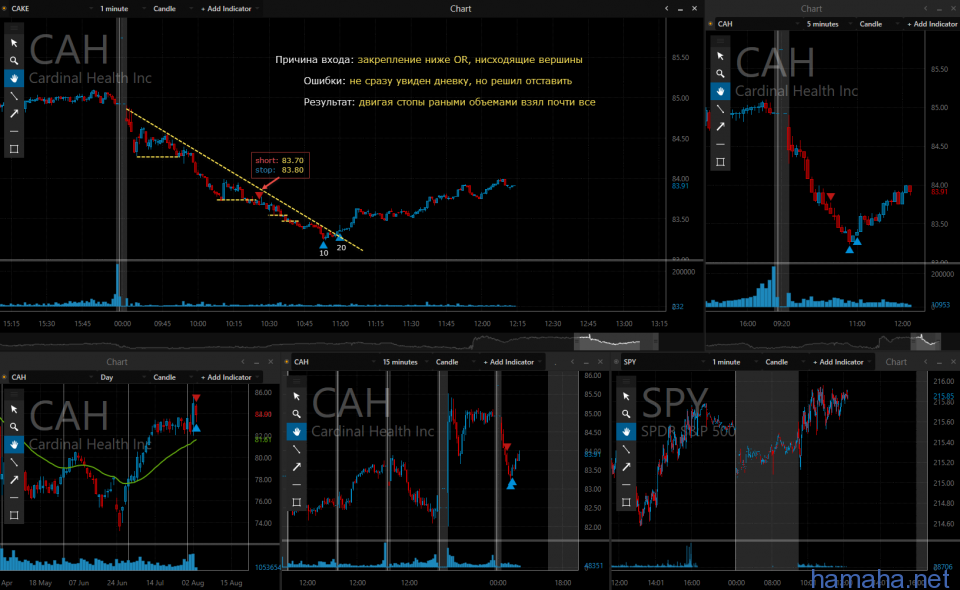Grab the tool palette handle in CAKE chart
Image resolution: width=960 pixels, height=590 pixels.
(x=14, y=28)
